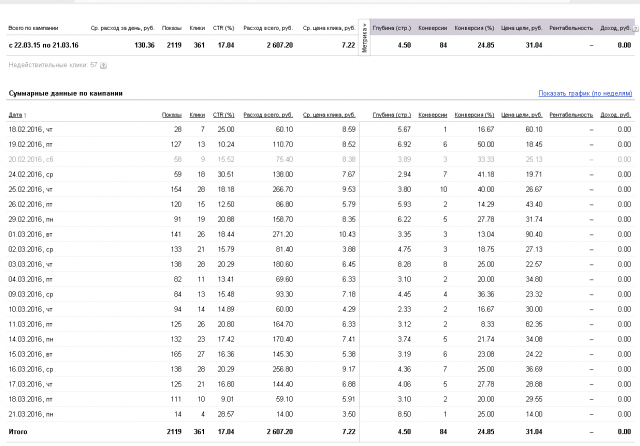Sort daily table by Цена цели column header
This screenshot has height=446, width=640.
pyautogui.click(x=525, y=115)
